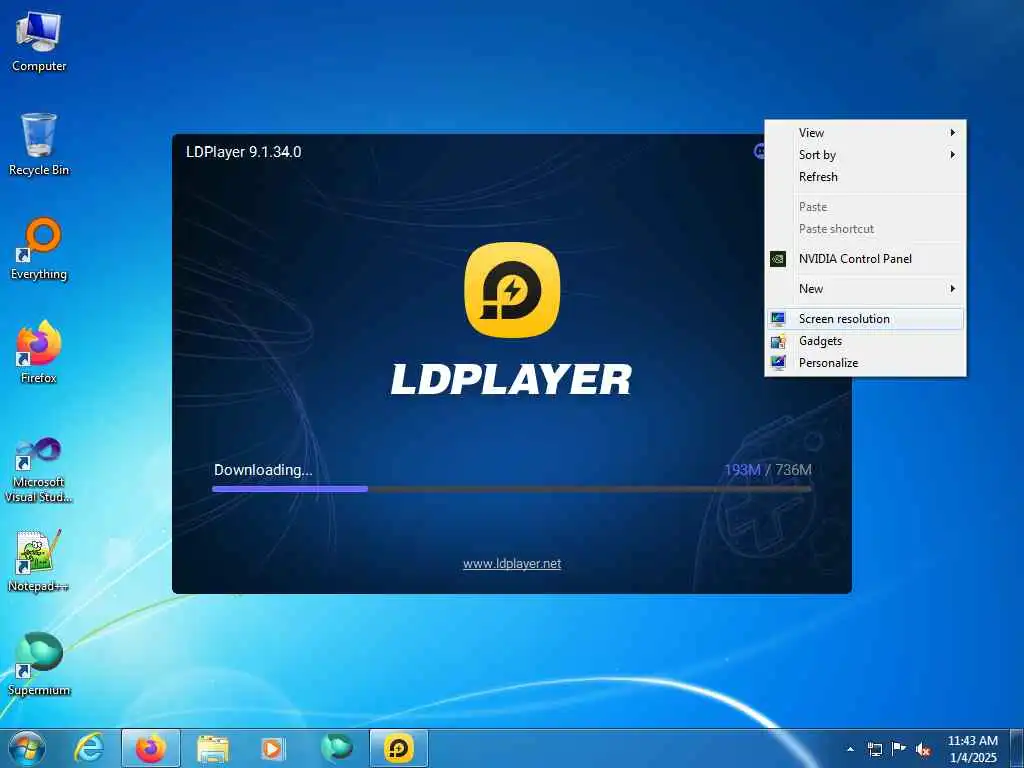Click the Gadgets menu icon
The height and width of the screenshot is (768, 1024).
coord(778,341)
